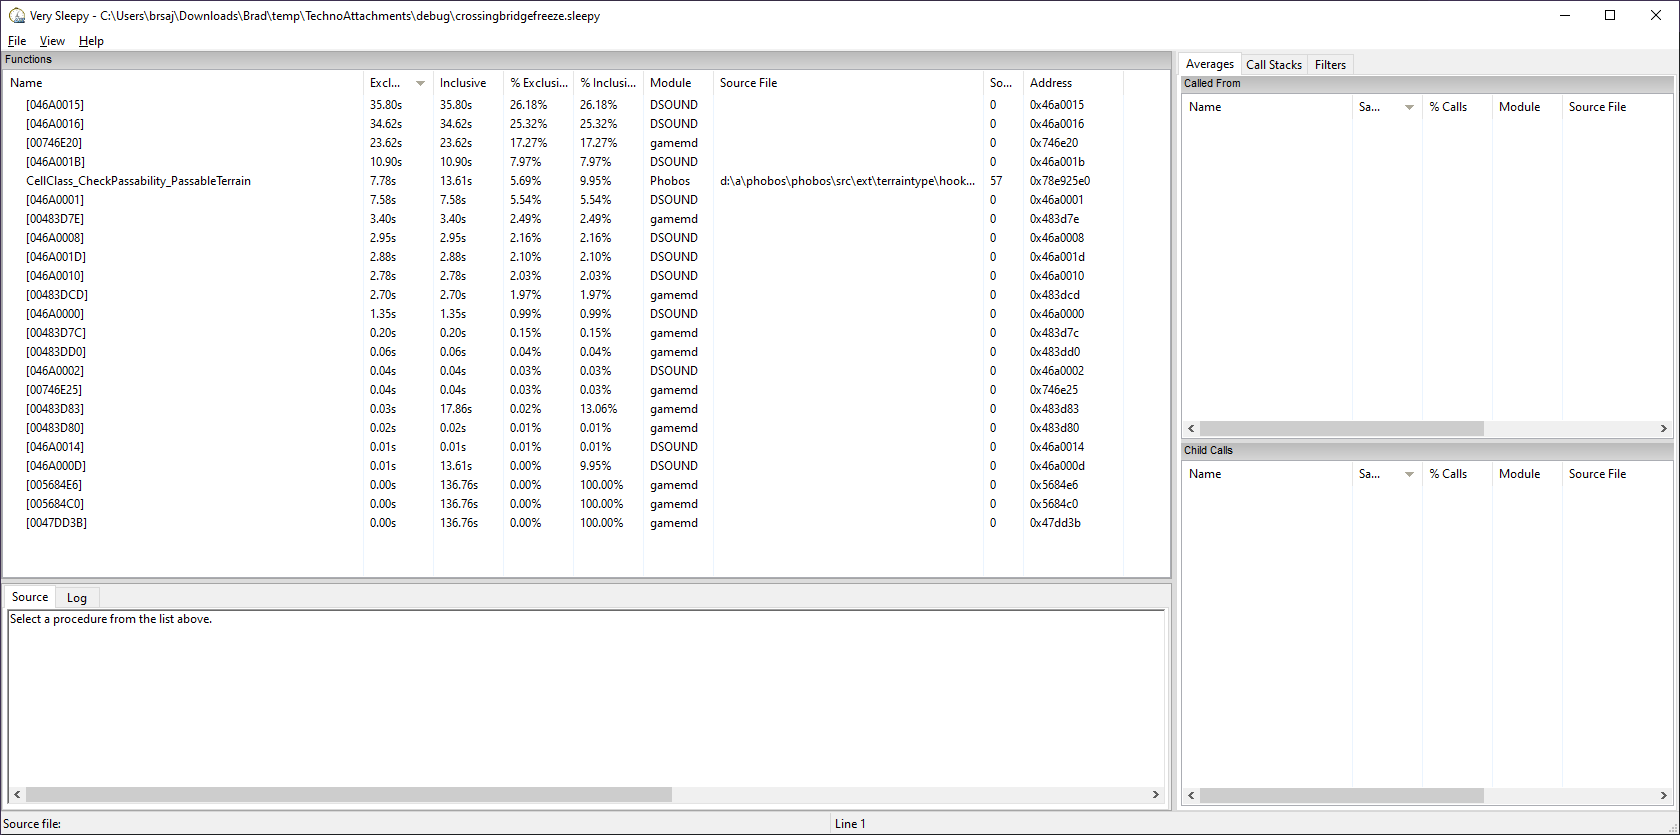Click the Called From scroll right arrow
Viewport: 1680px width, 835px height.
point(1663,428)
